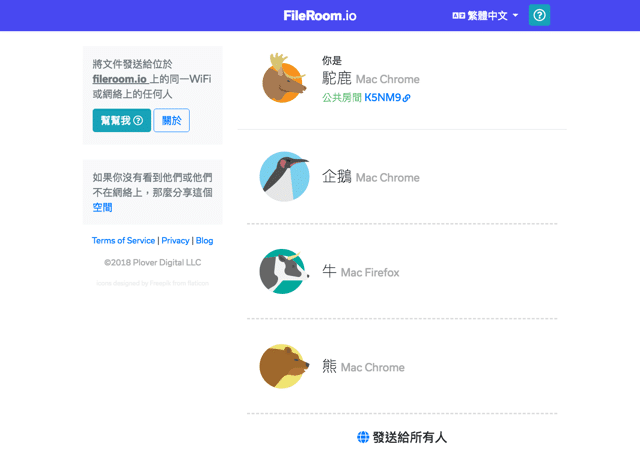This screenshot has height=460, width=640.
Task: Click 牛 Mac Firefox device name
Action: click(x=360, y=272)
